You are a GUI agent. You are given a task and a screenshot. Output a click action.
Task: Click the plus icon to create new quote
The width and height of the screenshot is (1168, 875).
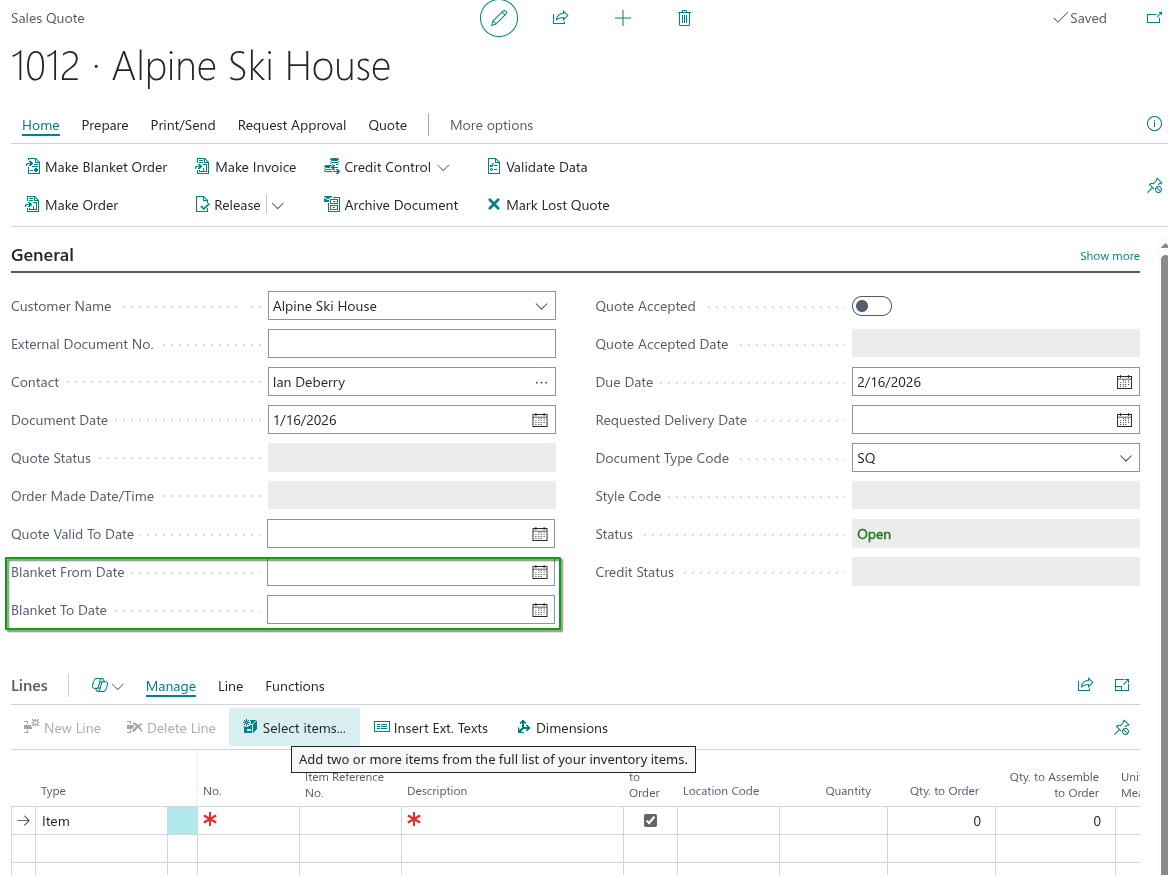point(622,18)
